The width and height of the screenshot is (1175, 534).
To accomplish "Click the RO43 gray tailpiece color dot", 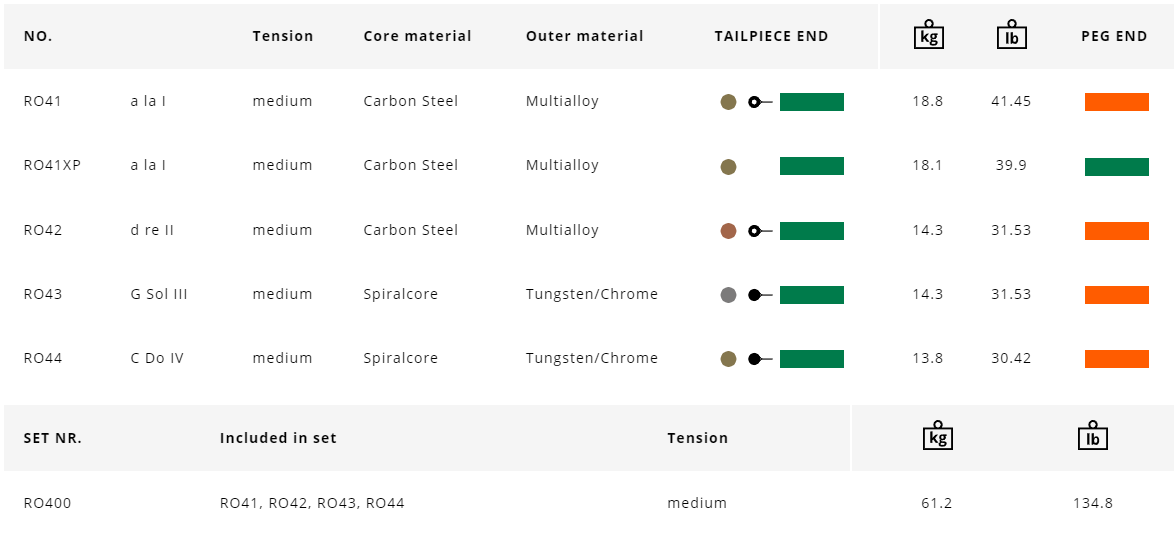I will point(728,295).
